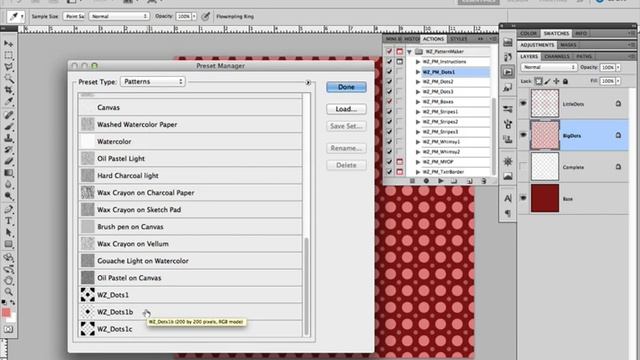
Task: Open the Preset Manager flyout menu arrow
Action: point(308,82)
